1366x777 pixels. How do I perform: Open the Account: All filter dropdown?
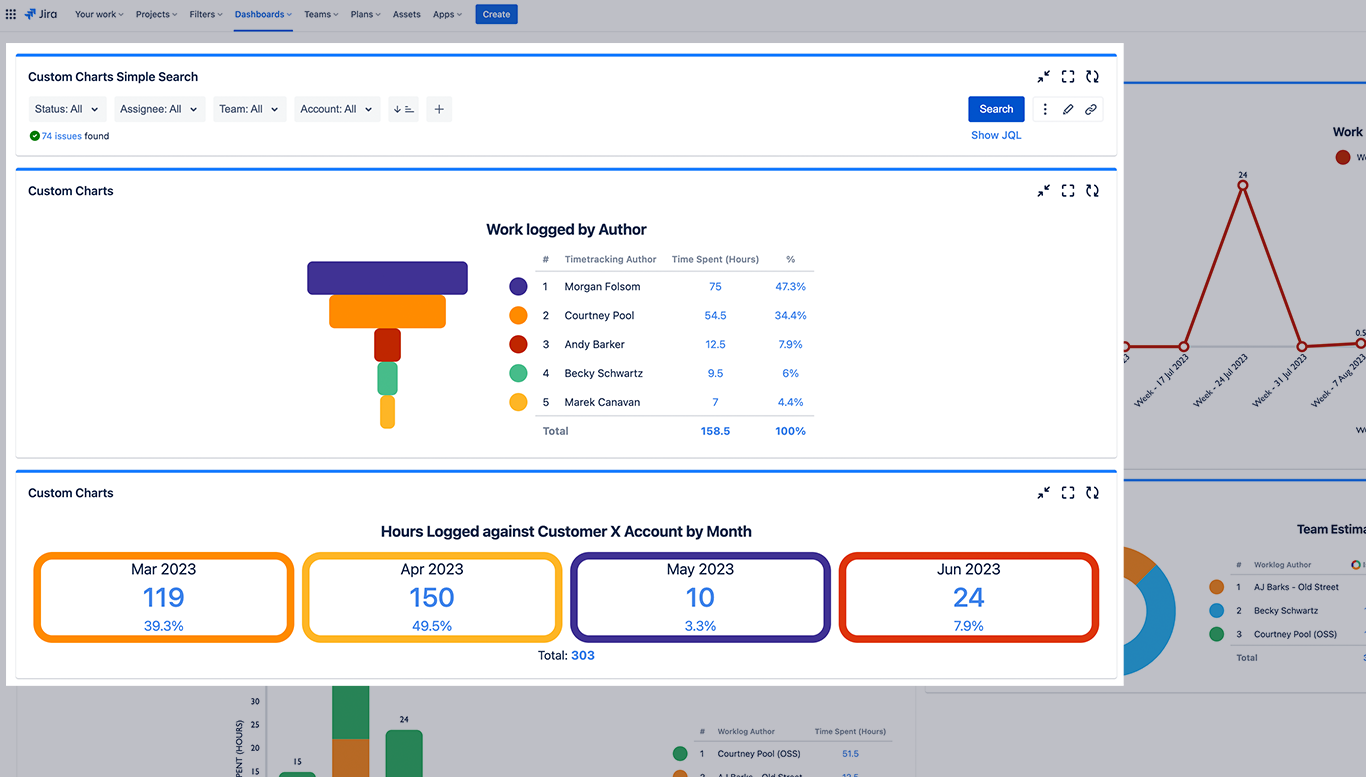point(337,109)
